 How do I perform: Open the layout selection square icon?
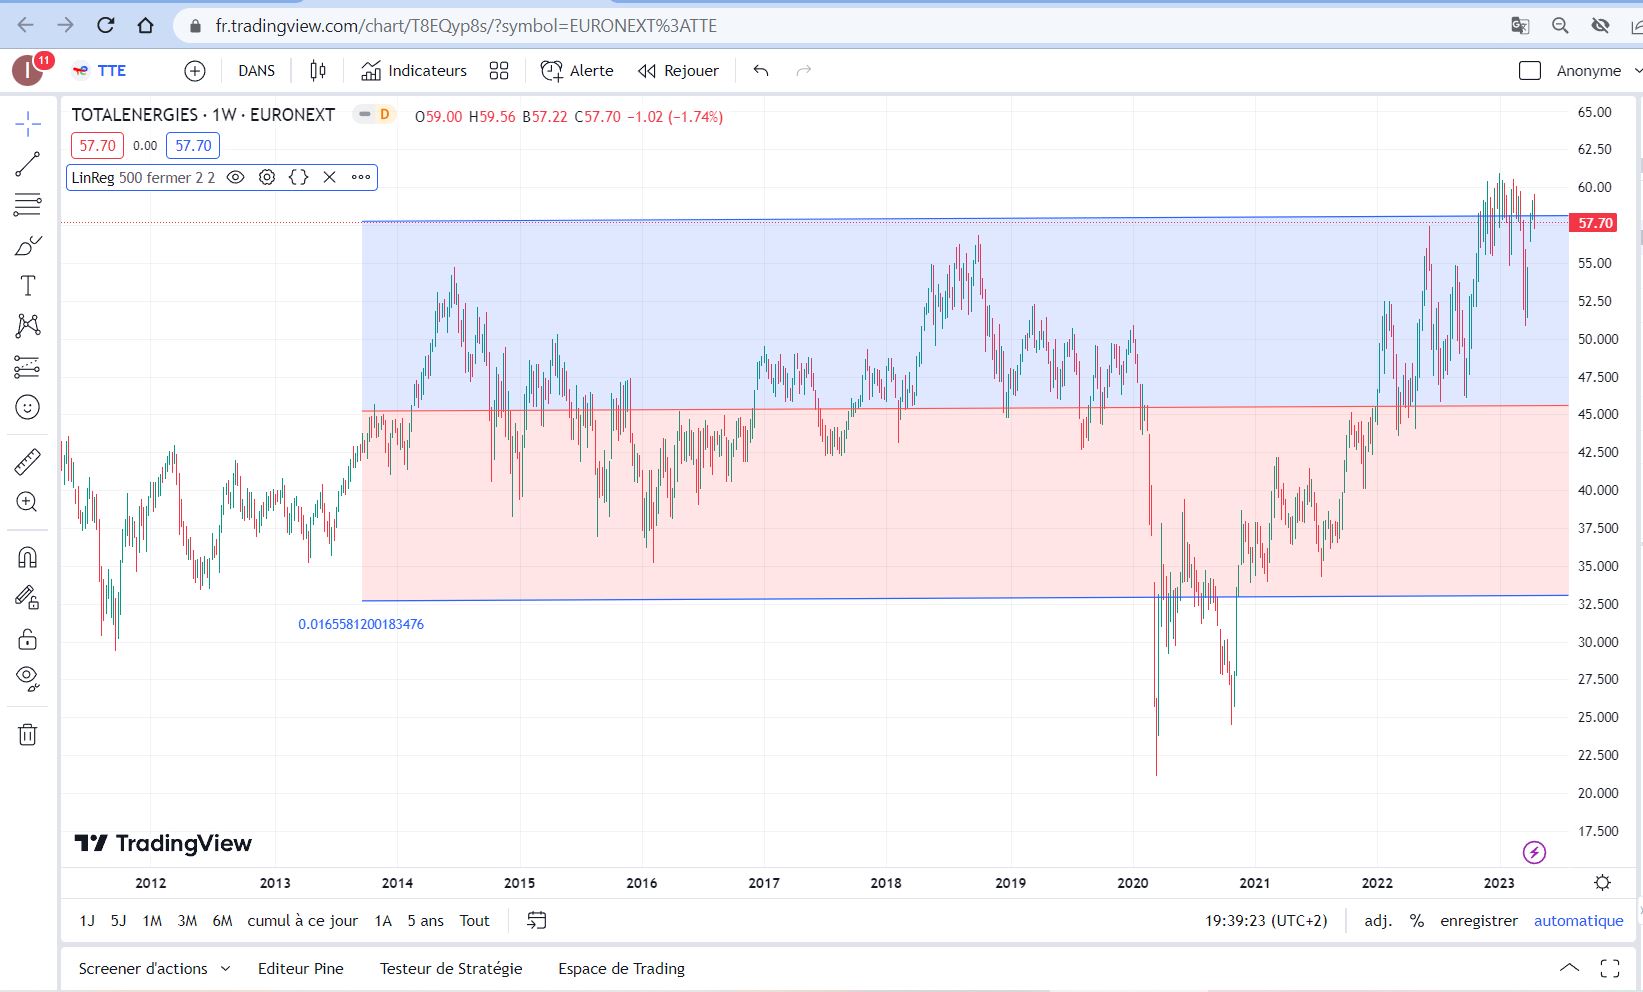tap(1530, 71)
